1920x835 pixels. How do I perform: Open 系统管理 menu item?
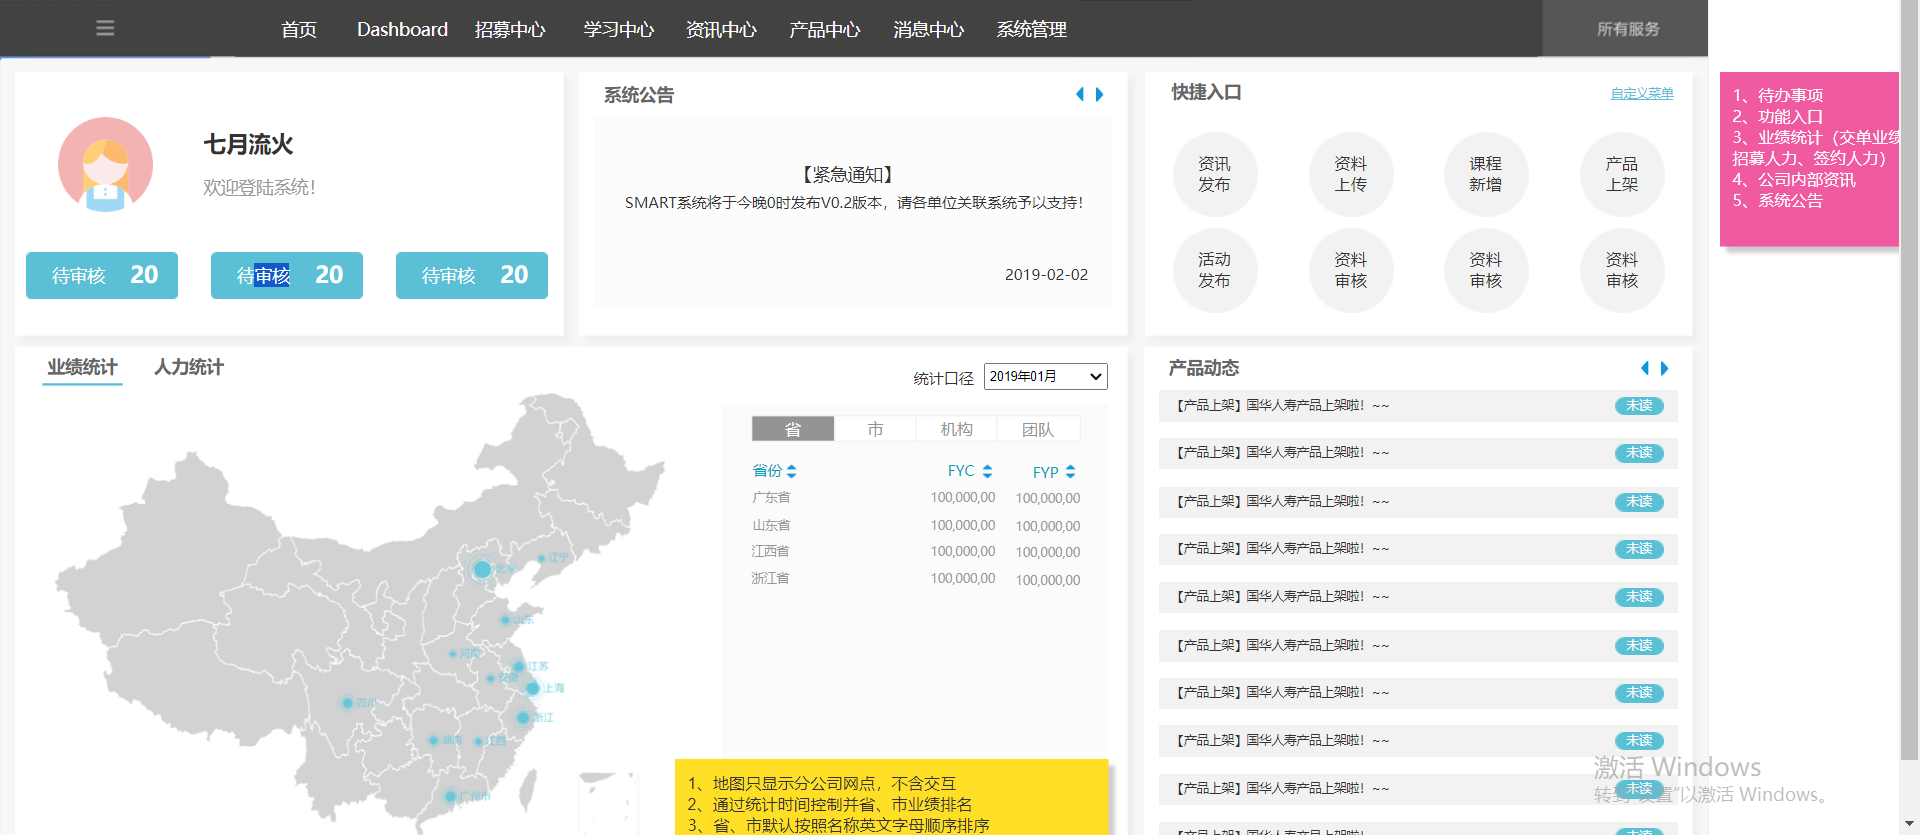click(1031, 29)
